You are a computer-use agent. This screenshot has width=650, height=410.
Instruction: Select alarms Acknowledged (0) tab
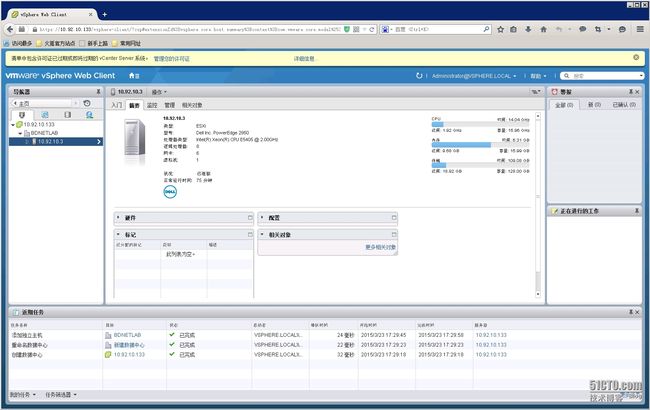tap(624, 105)
